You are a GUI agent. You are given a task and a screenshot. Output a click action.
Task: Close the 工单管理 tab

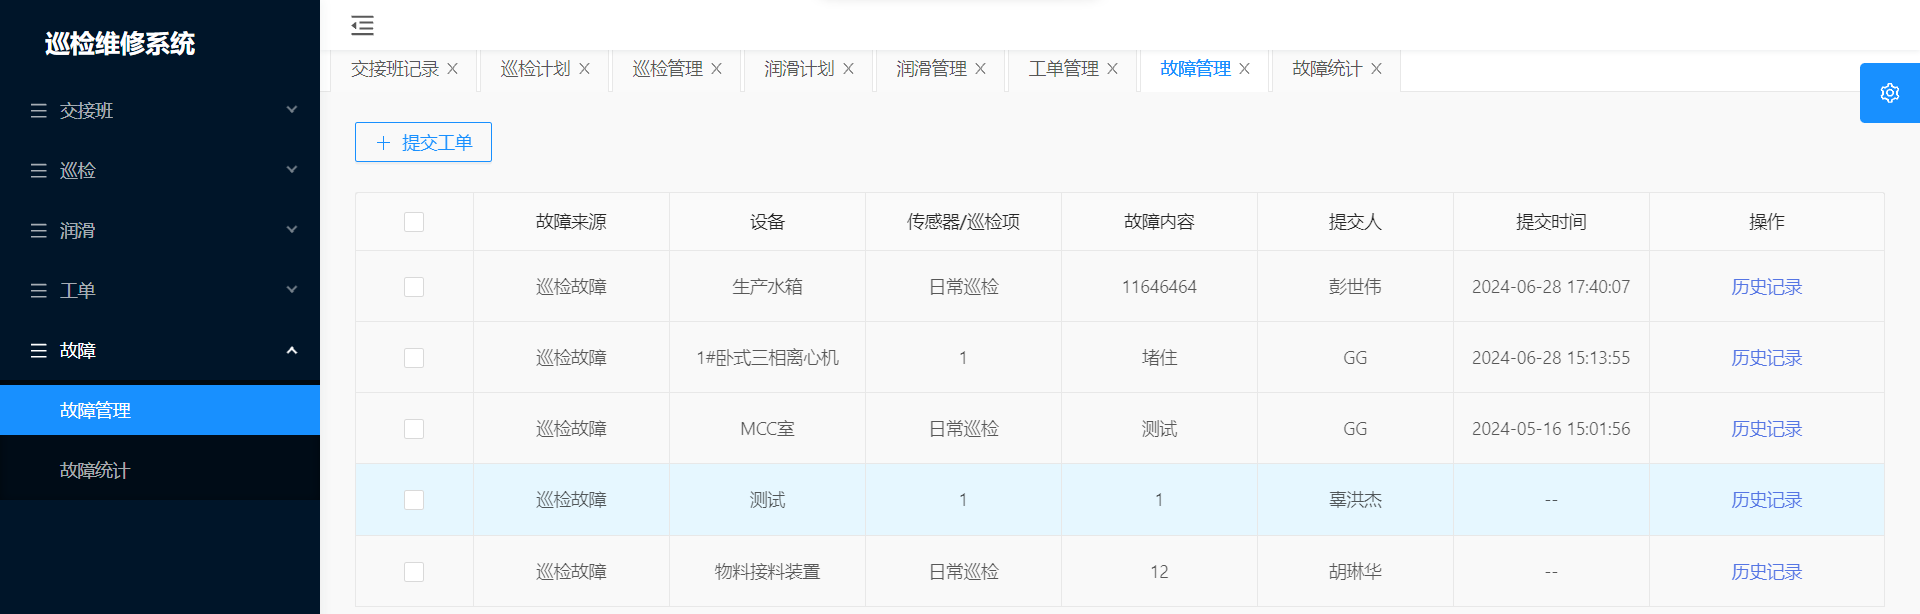pyautogui.click(x=1113, y=69)
